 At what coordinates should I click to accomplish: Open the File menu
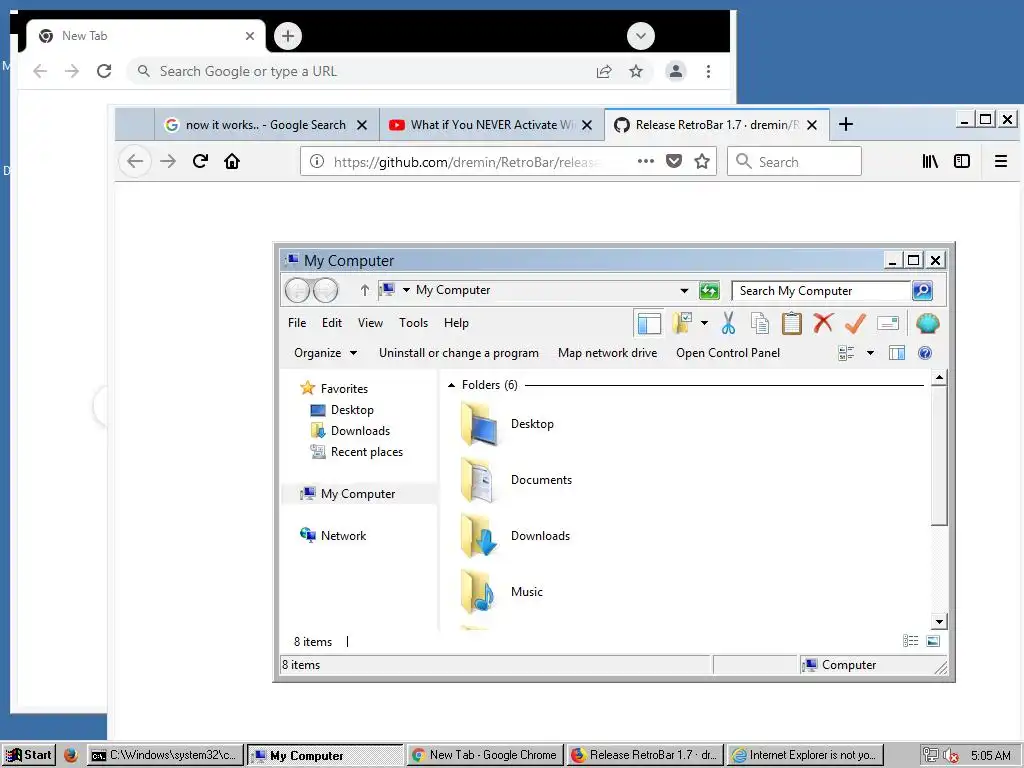point(297,323)
